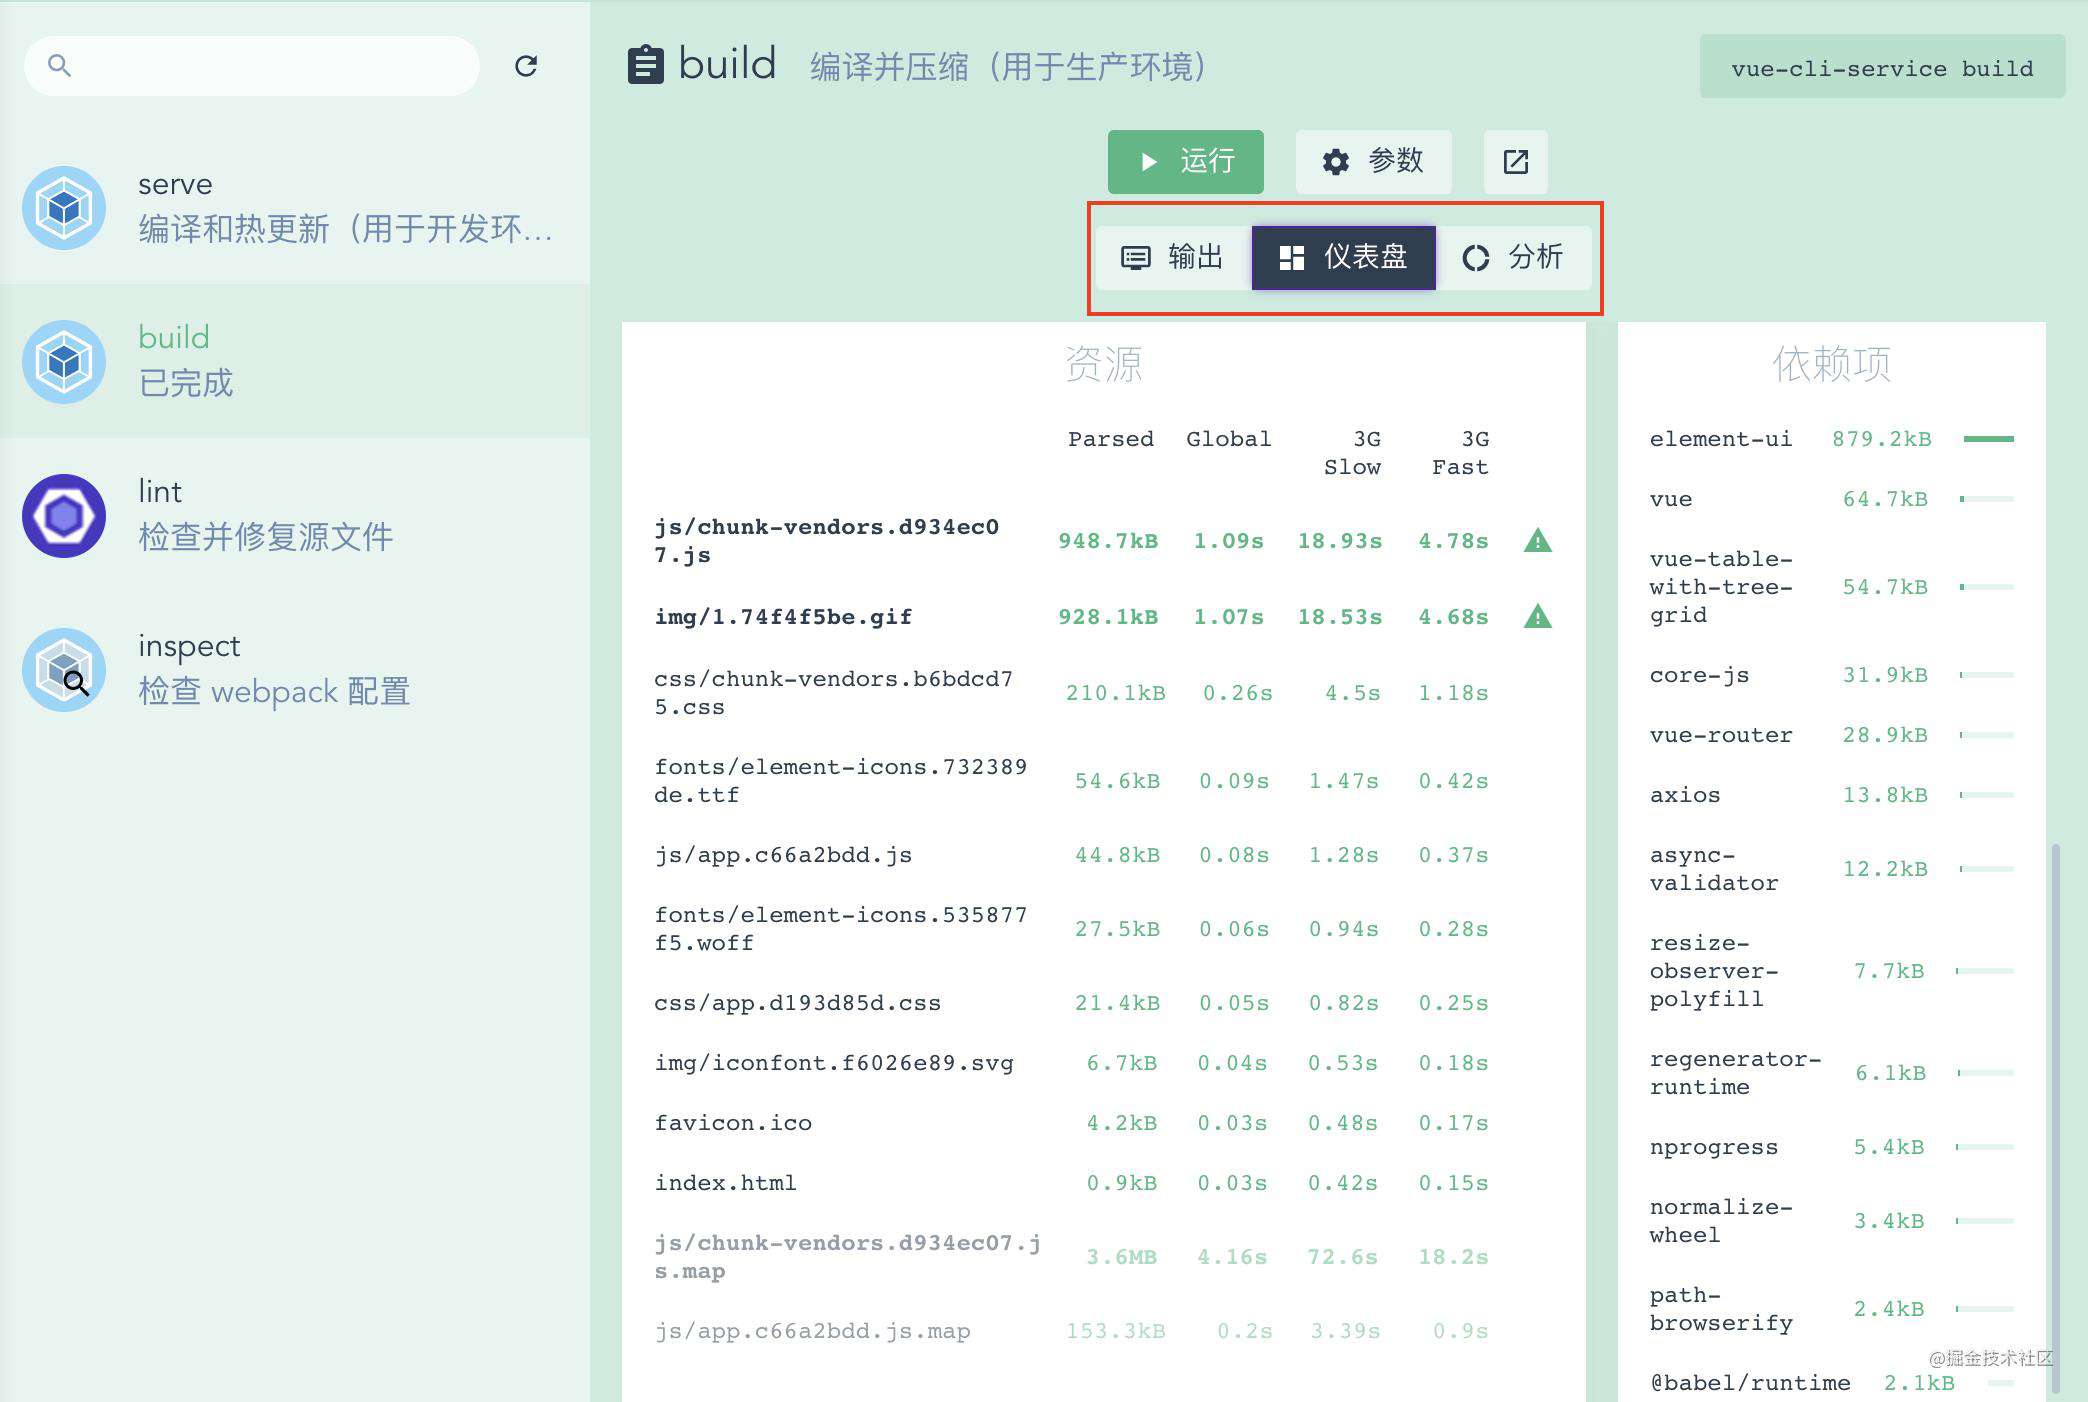Click the element-ui size bar
The image size is (2088, 1402).
tap(1988, 439)
